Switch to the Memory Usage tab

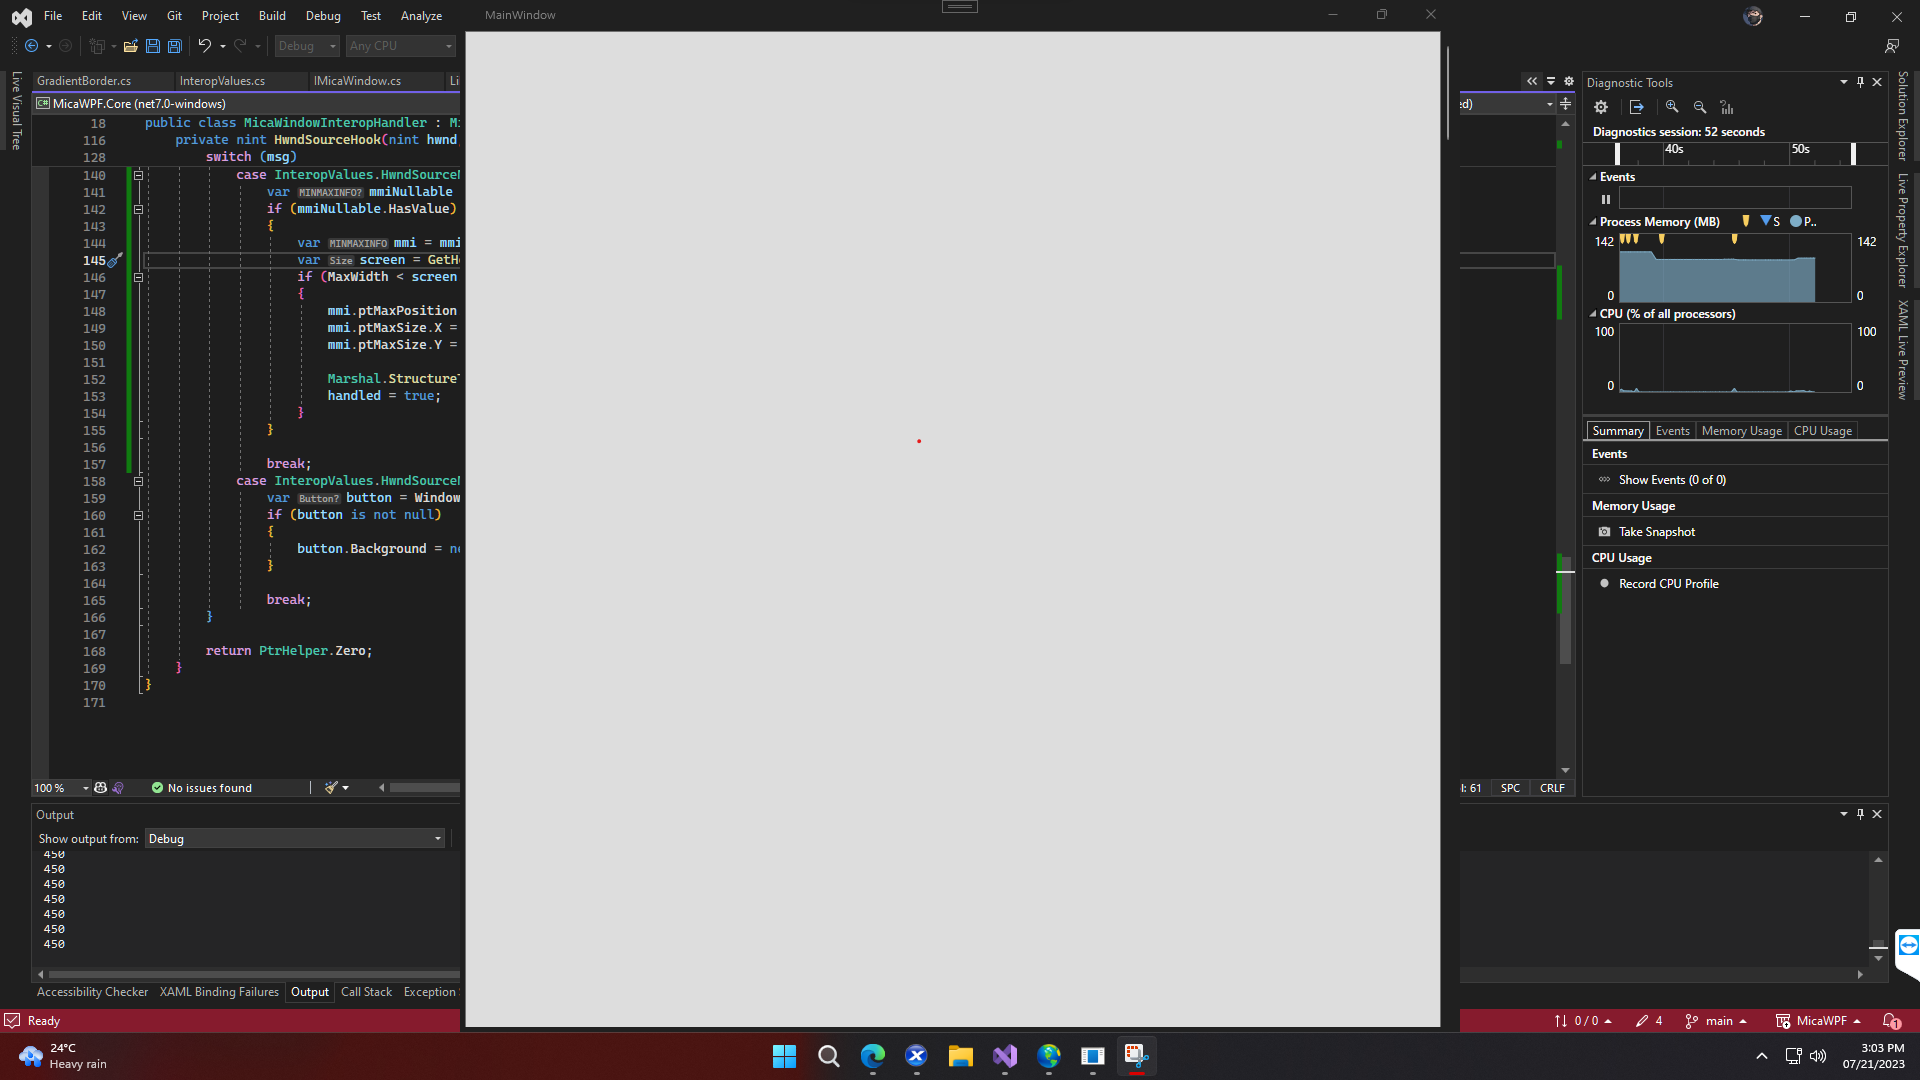(1741, 430)
